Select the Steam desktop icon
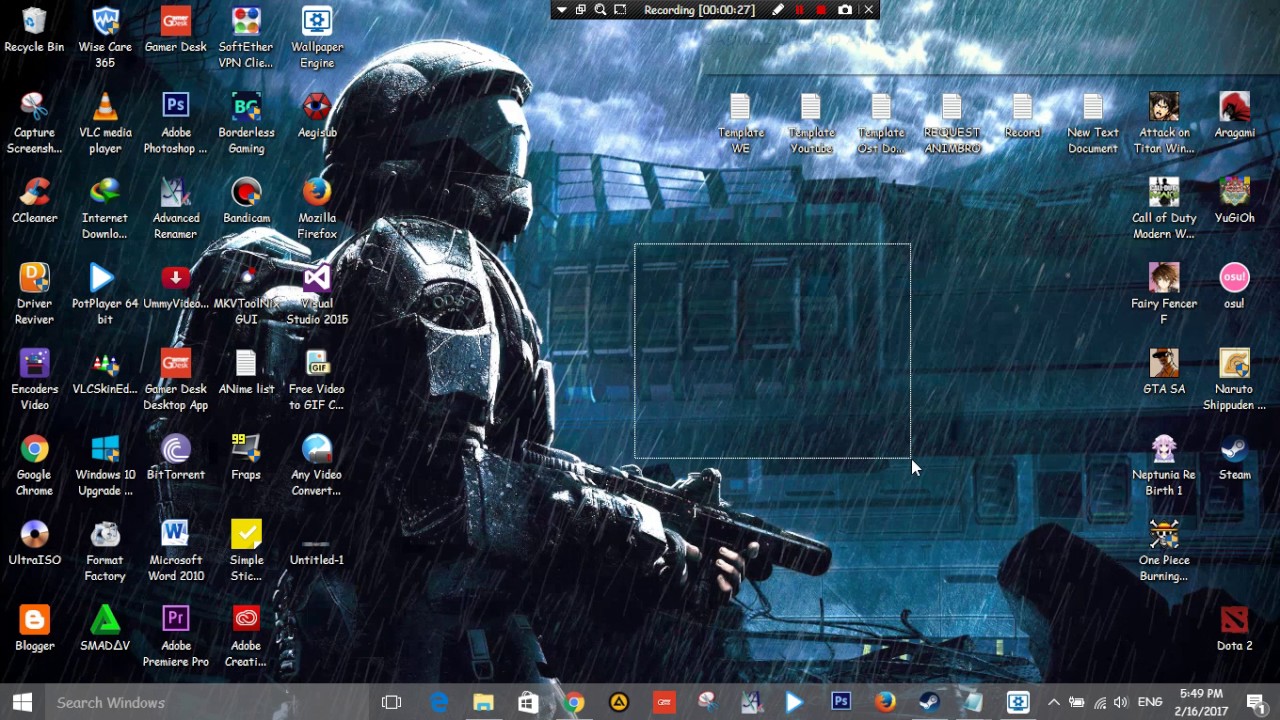The height and width of the screenshot is (720, 1280). 1235,457
